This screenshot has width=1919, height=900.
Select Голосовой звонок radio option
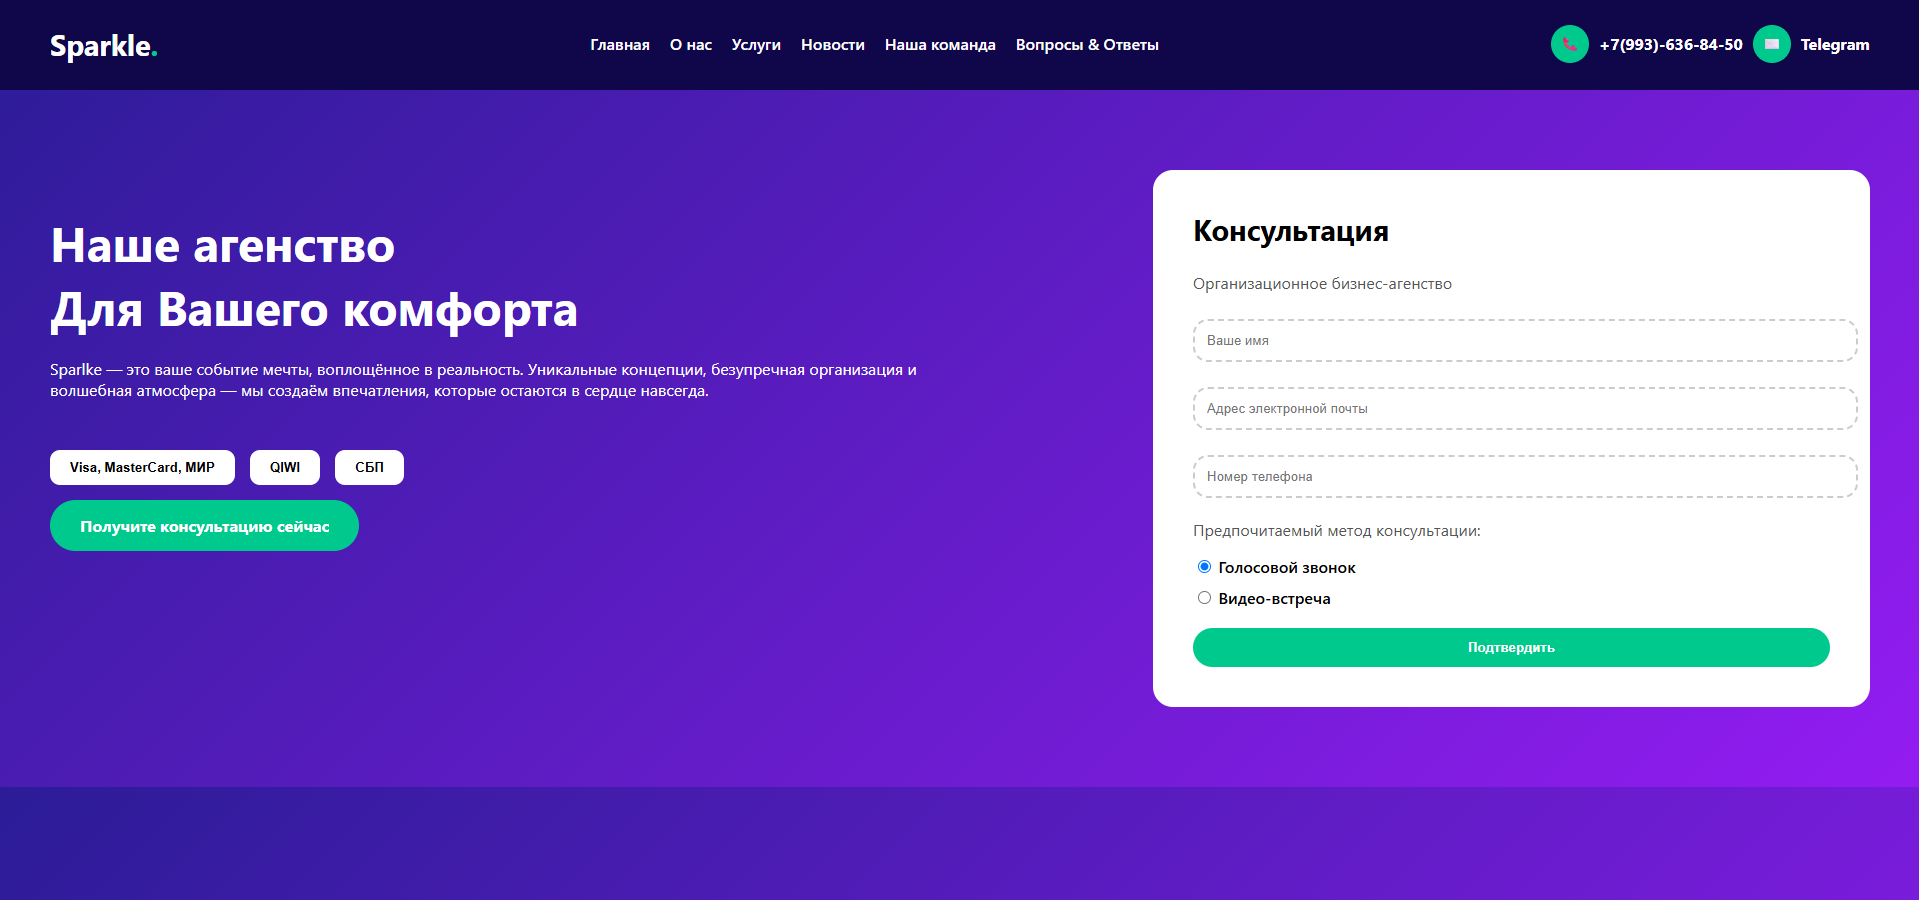[x=1204, y=567]
